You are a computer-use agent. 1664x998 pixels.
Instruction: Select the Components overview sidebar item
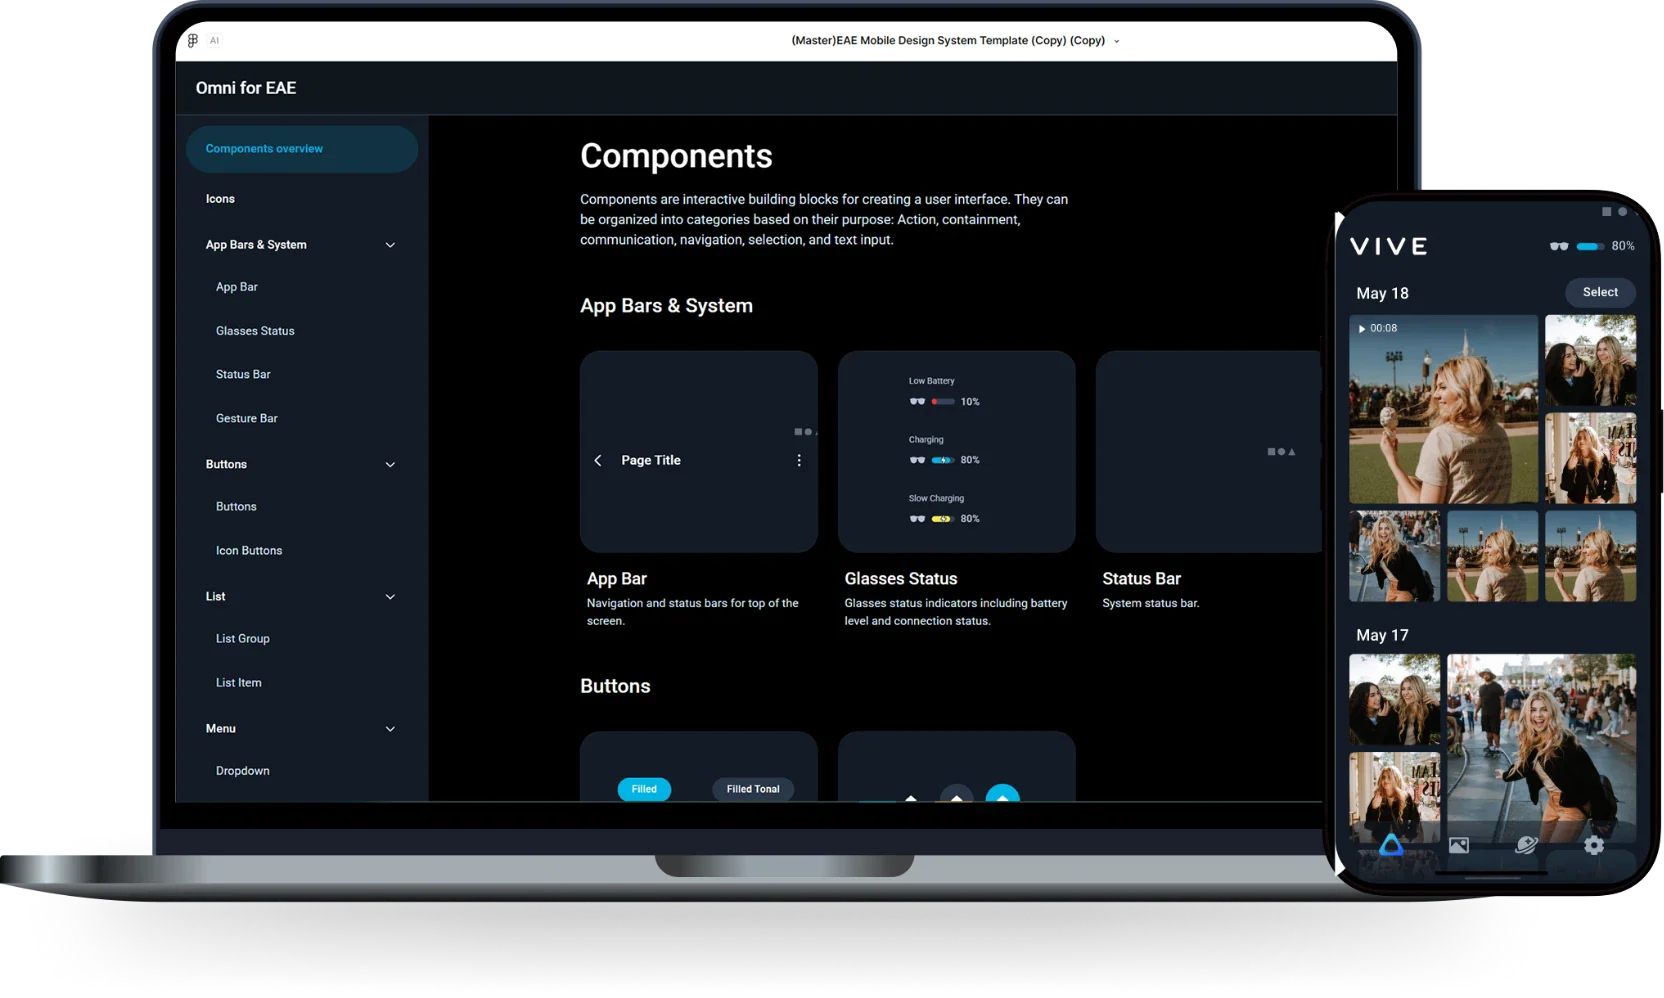pyautogui.click(x=302, y=149)
